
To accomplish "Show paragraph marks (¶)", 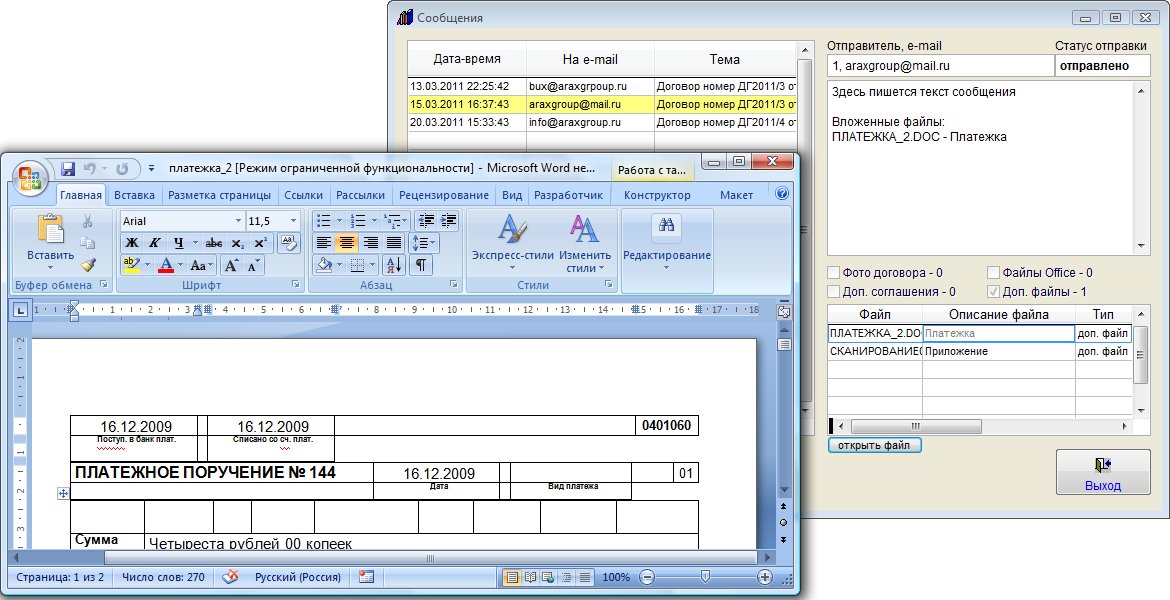I will point(421,265).
